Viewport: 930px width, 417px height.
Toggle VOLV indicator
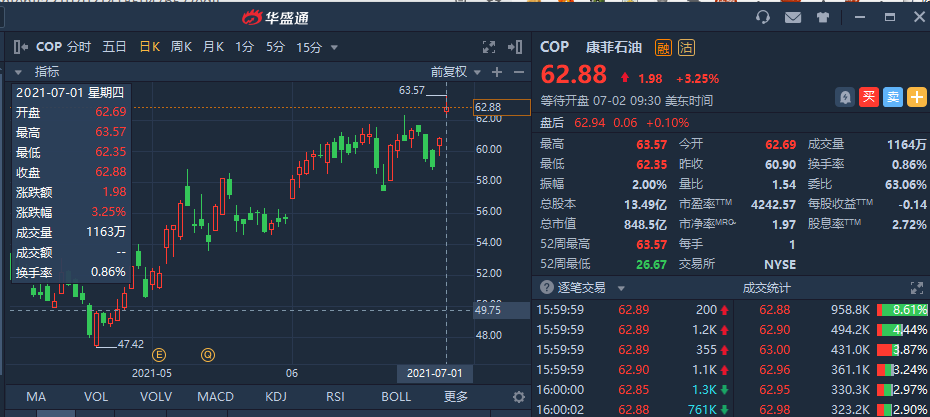[x=156, y=397]
